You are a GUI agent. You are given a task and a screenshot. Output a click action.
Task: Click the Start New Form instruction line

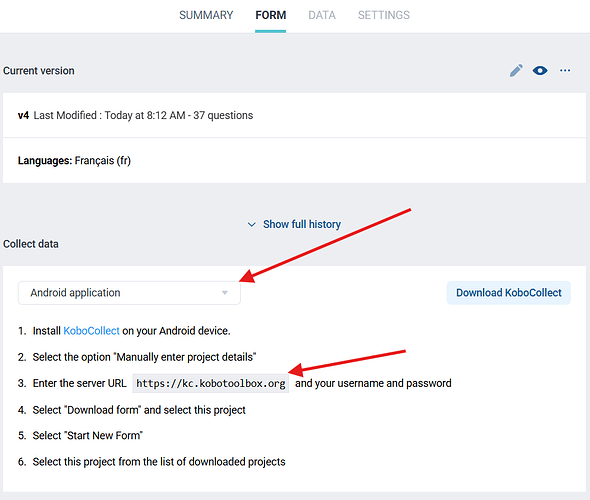[x=88, y=435]
